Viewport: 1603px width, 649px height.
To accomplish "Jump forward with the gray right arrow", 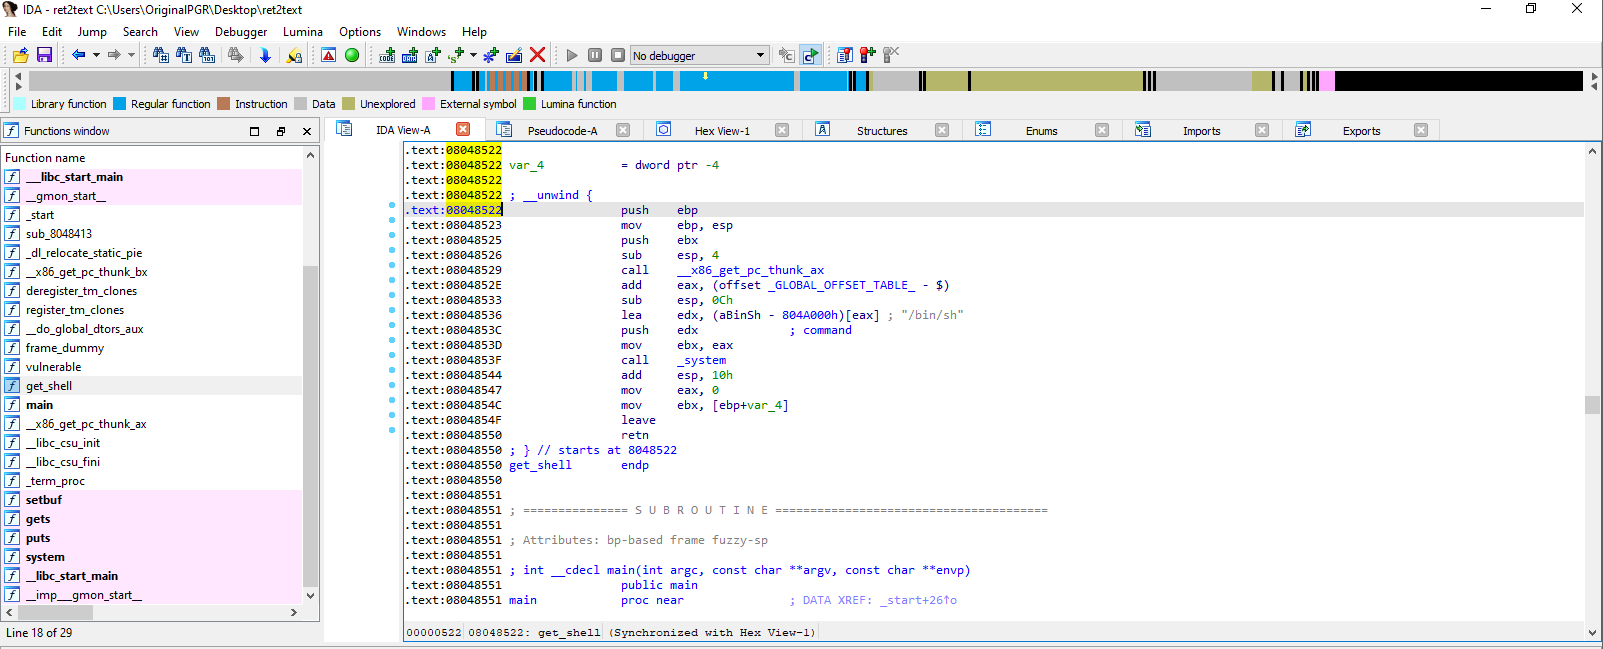I will coord(114,55).
